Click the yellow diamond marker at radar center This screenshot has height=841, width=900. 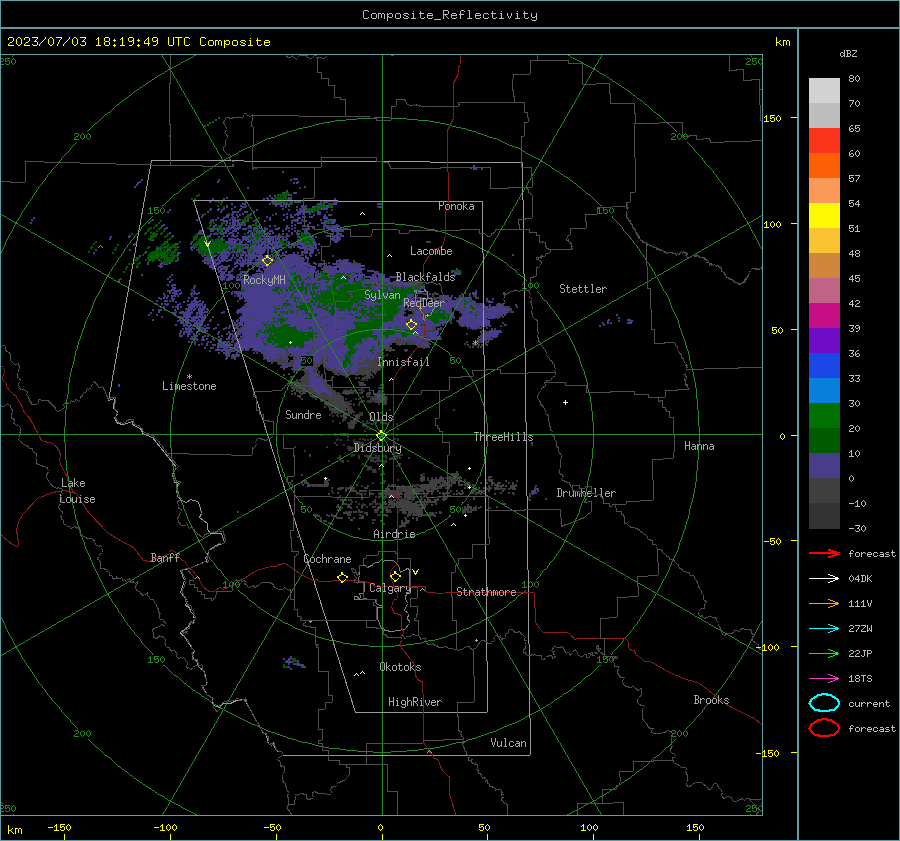[381, 436]
